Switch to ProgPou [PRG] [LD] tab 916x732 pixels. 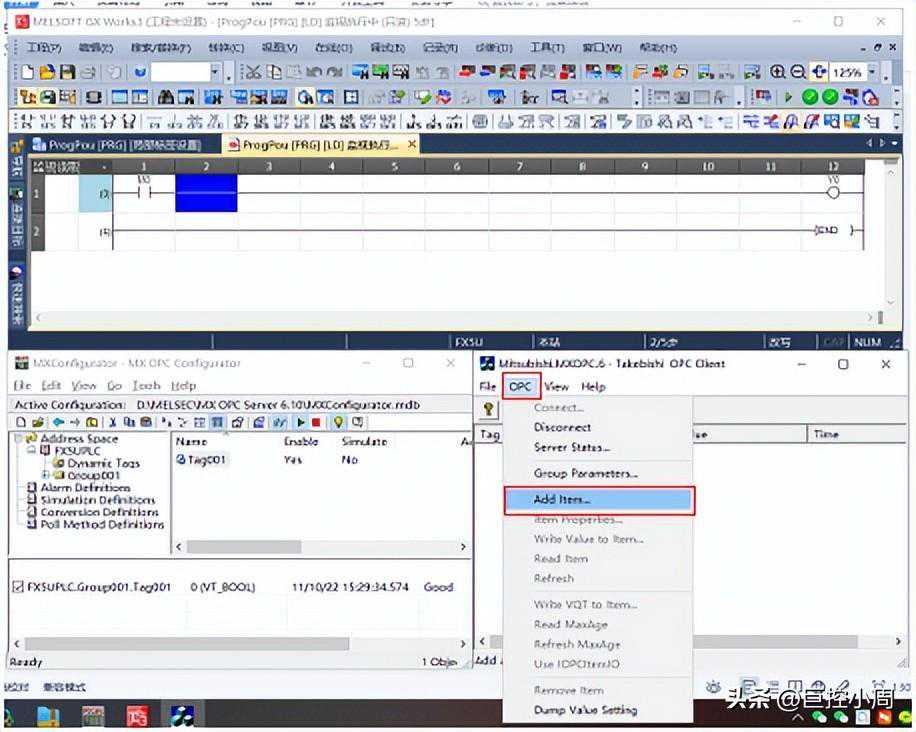coord(318,145)
